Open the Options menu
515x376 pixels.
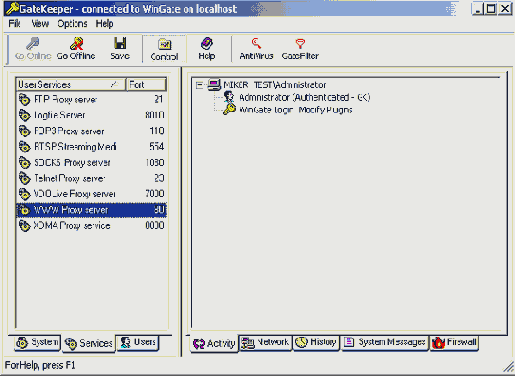(72, 24)
